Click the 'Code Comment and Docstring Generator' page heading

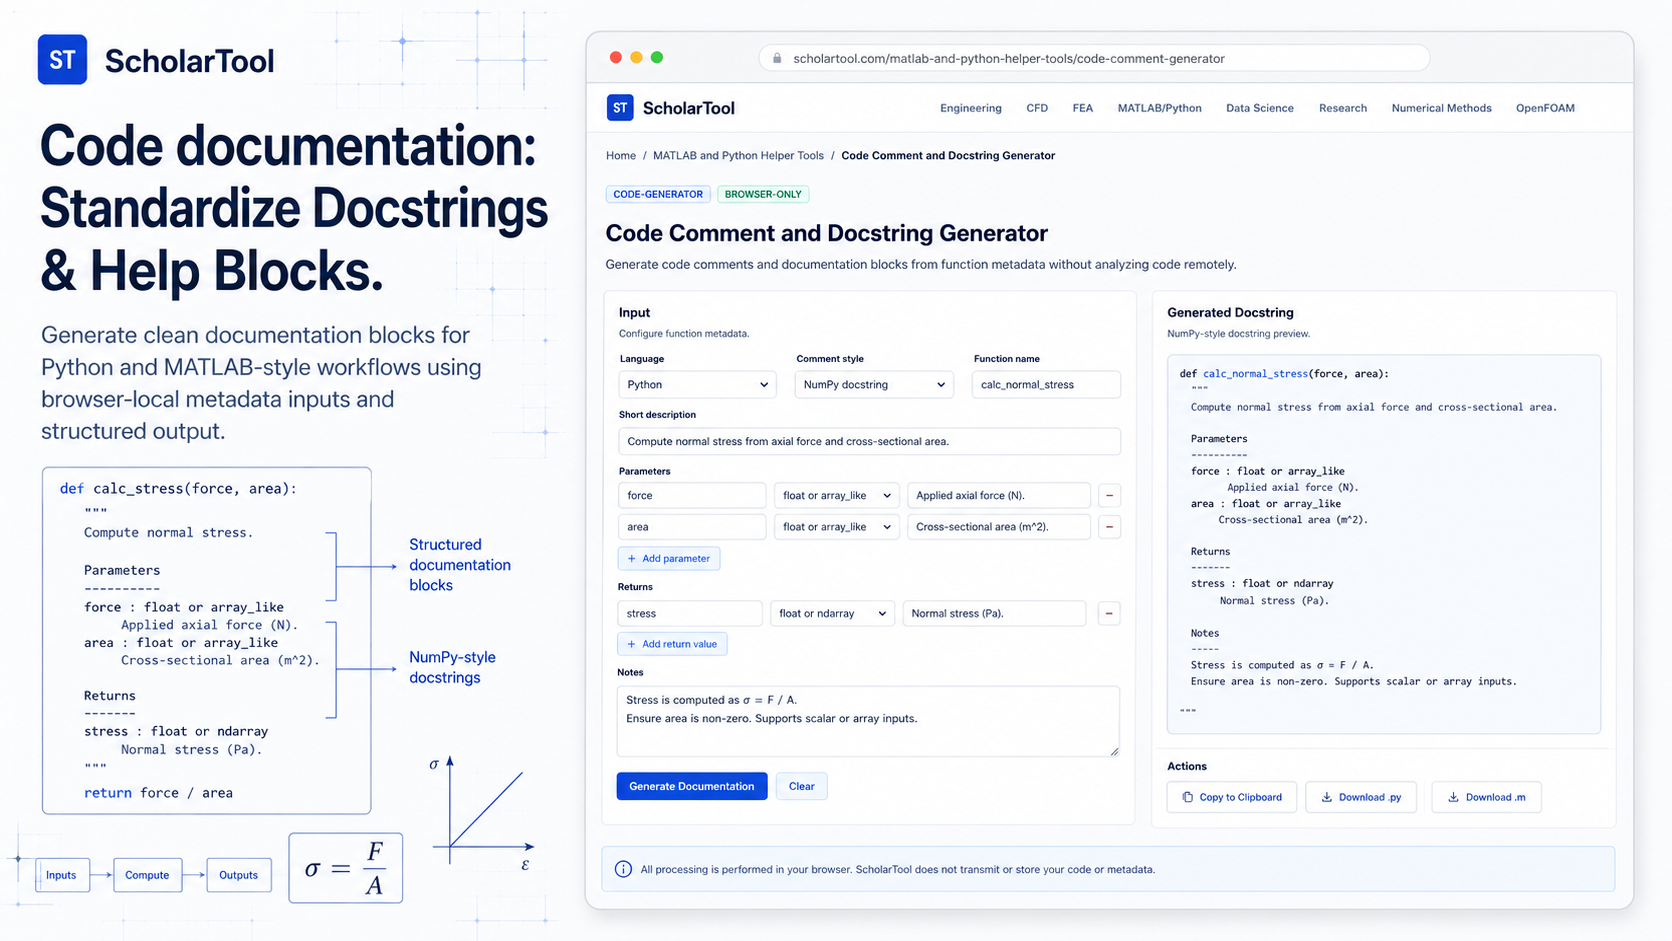[x=827, y=233]
